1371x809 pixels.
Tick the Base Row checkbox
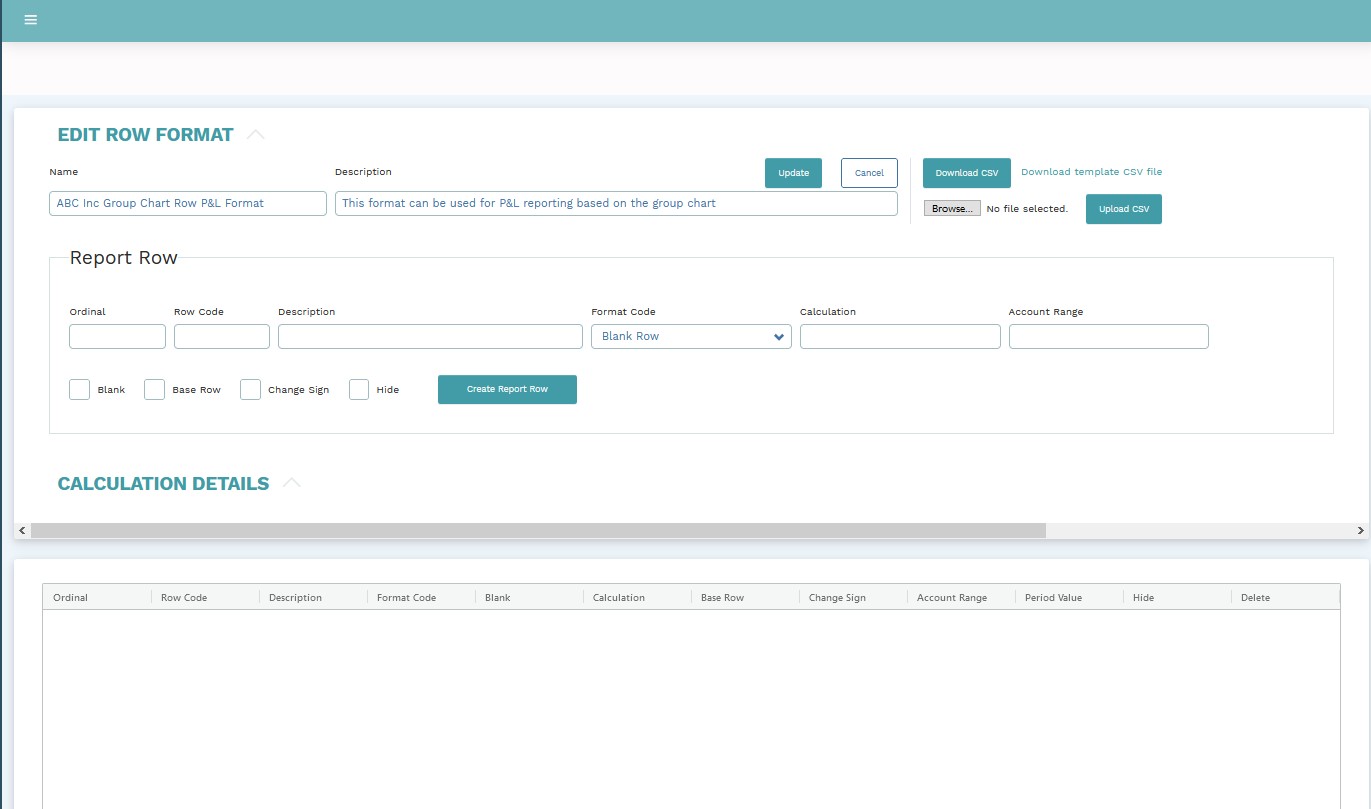(x=154, y=390)
